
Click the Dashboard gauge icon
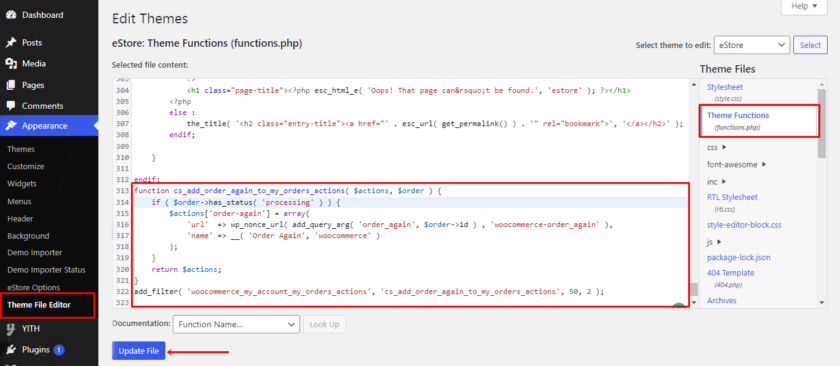coord(11,15)
